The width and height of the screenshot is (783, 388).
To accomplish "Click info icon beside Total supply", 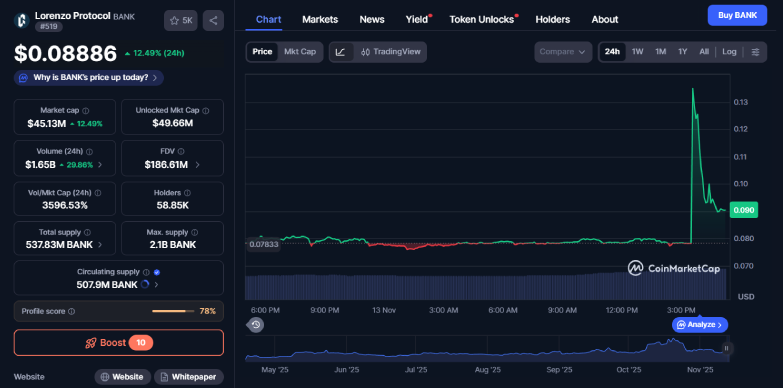I will point(87,232).
